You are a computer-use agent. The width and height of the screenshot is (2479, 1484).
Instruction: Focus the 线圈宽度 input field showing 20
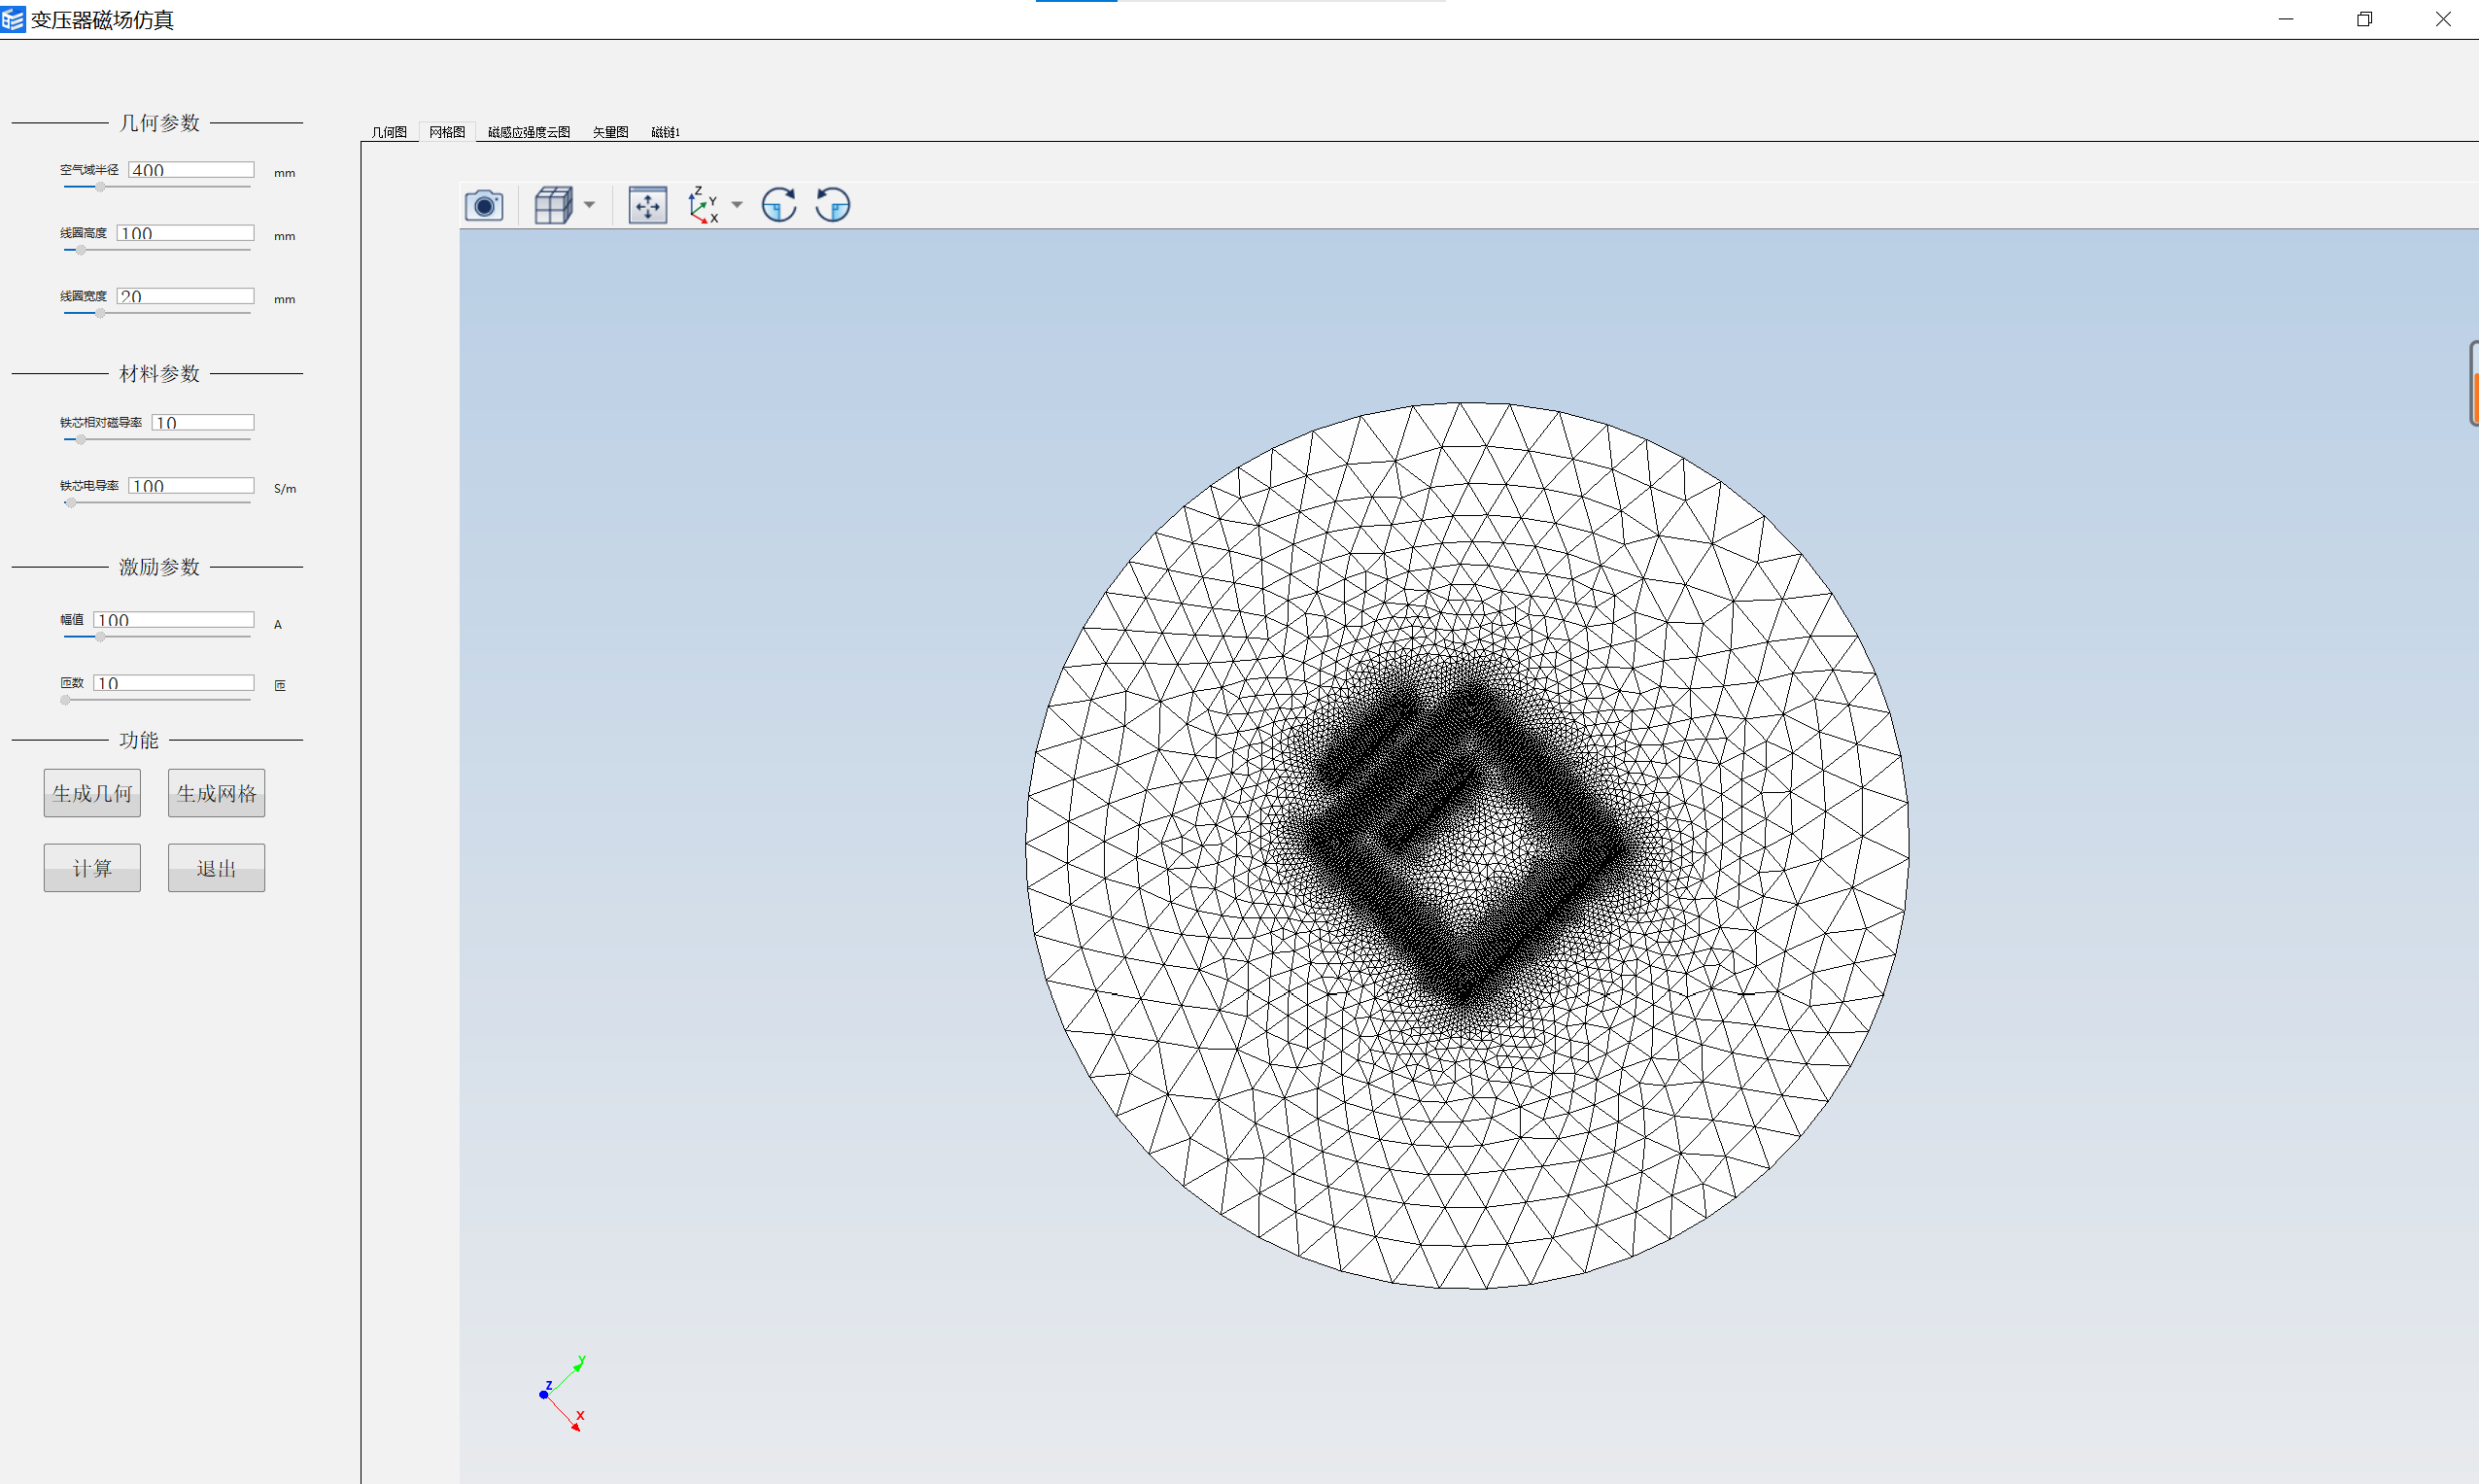185,296
